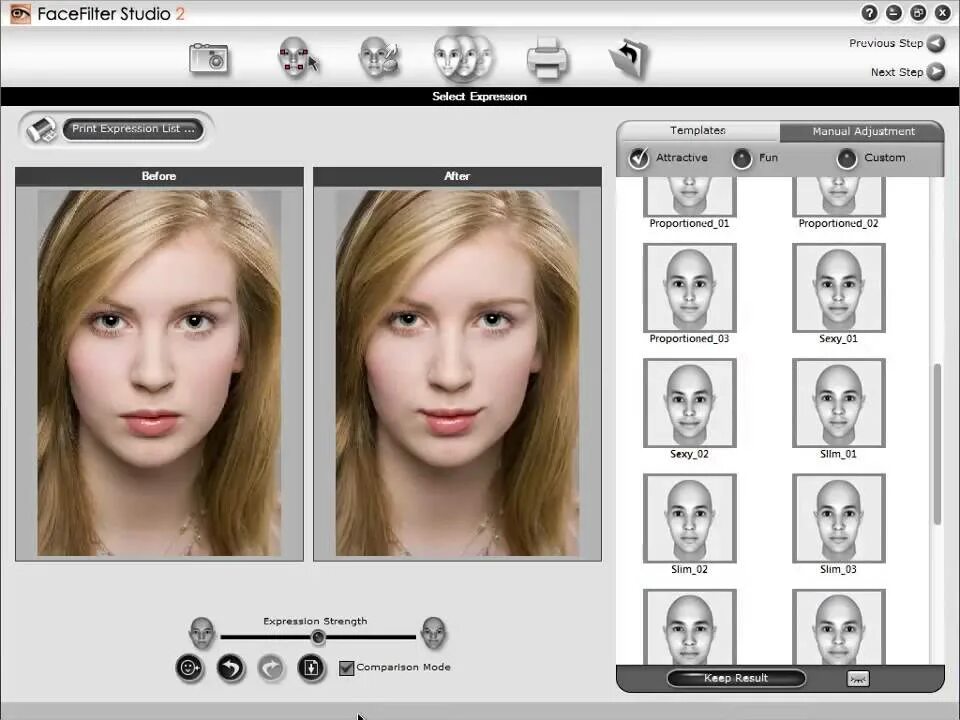
Task: Select the face expression step icon
Action: coord(463,57)
